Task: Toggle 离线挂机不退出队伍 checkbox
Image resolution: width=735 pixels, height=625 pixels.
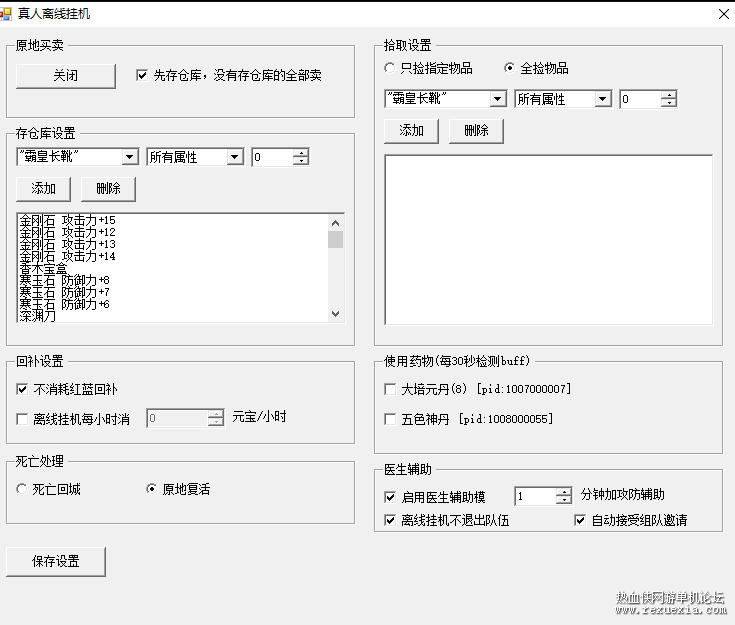Action: [390, 520]
